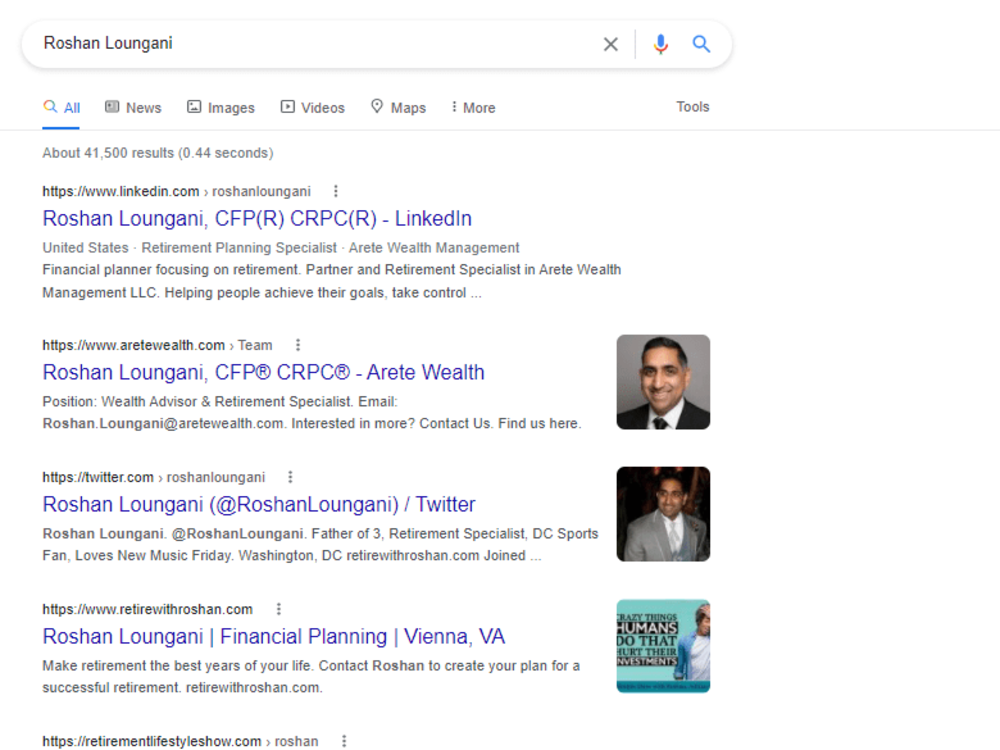Open three-dot menu for retirewithroshan.com result
The image size is (1000, 750).
[279, 609]
